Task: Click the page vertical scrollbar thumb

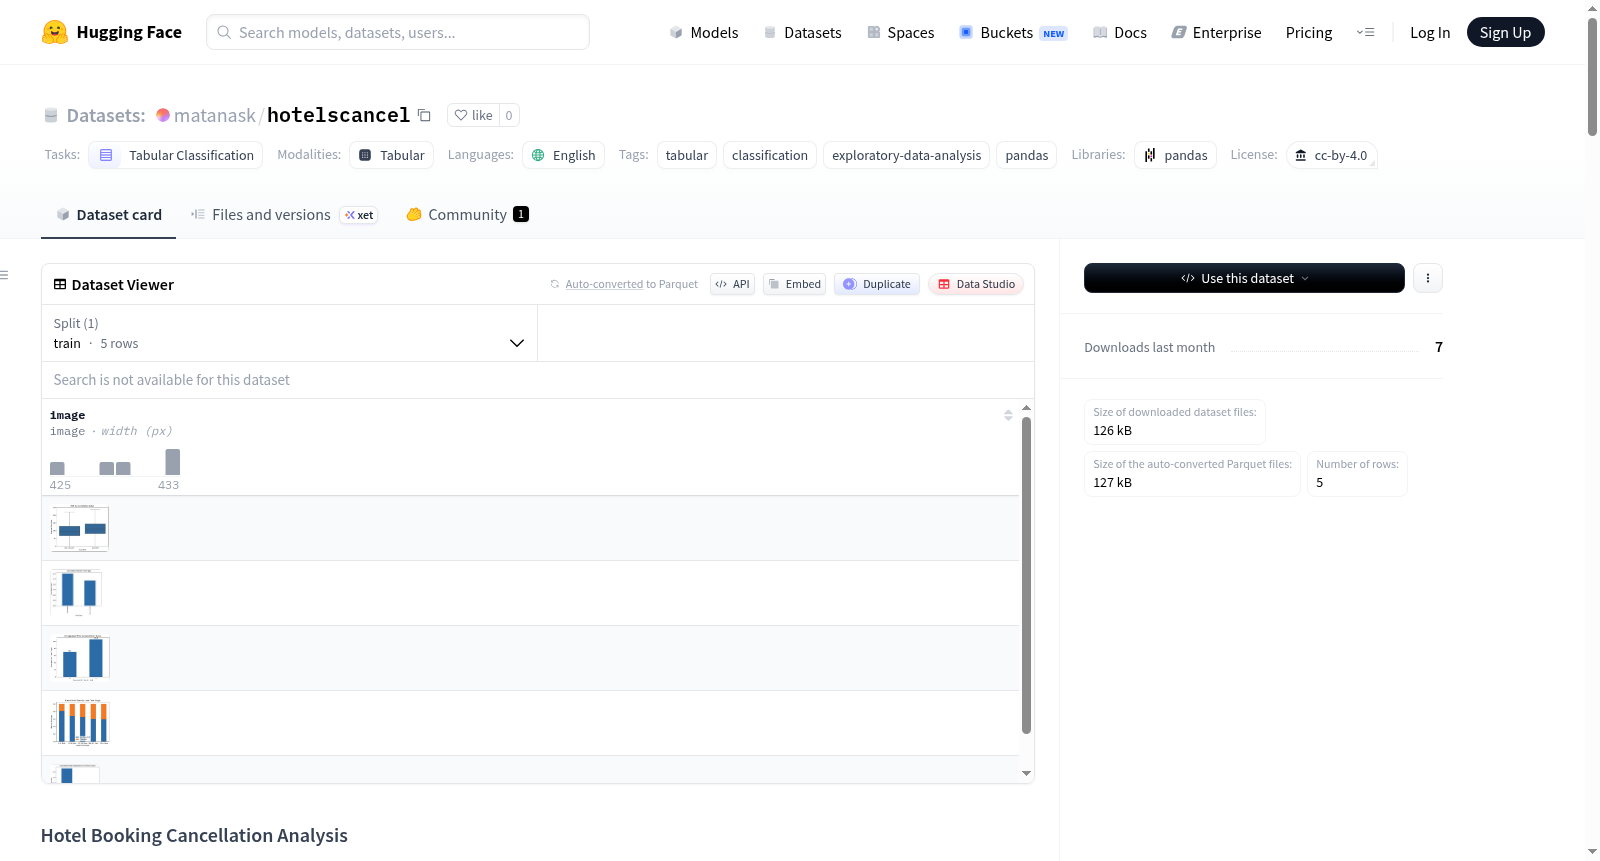Action: 1592,76
